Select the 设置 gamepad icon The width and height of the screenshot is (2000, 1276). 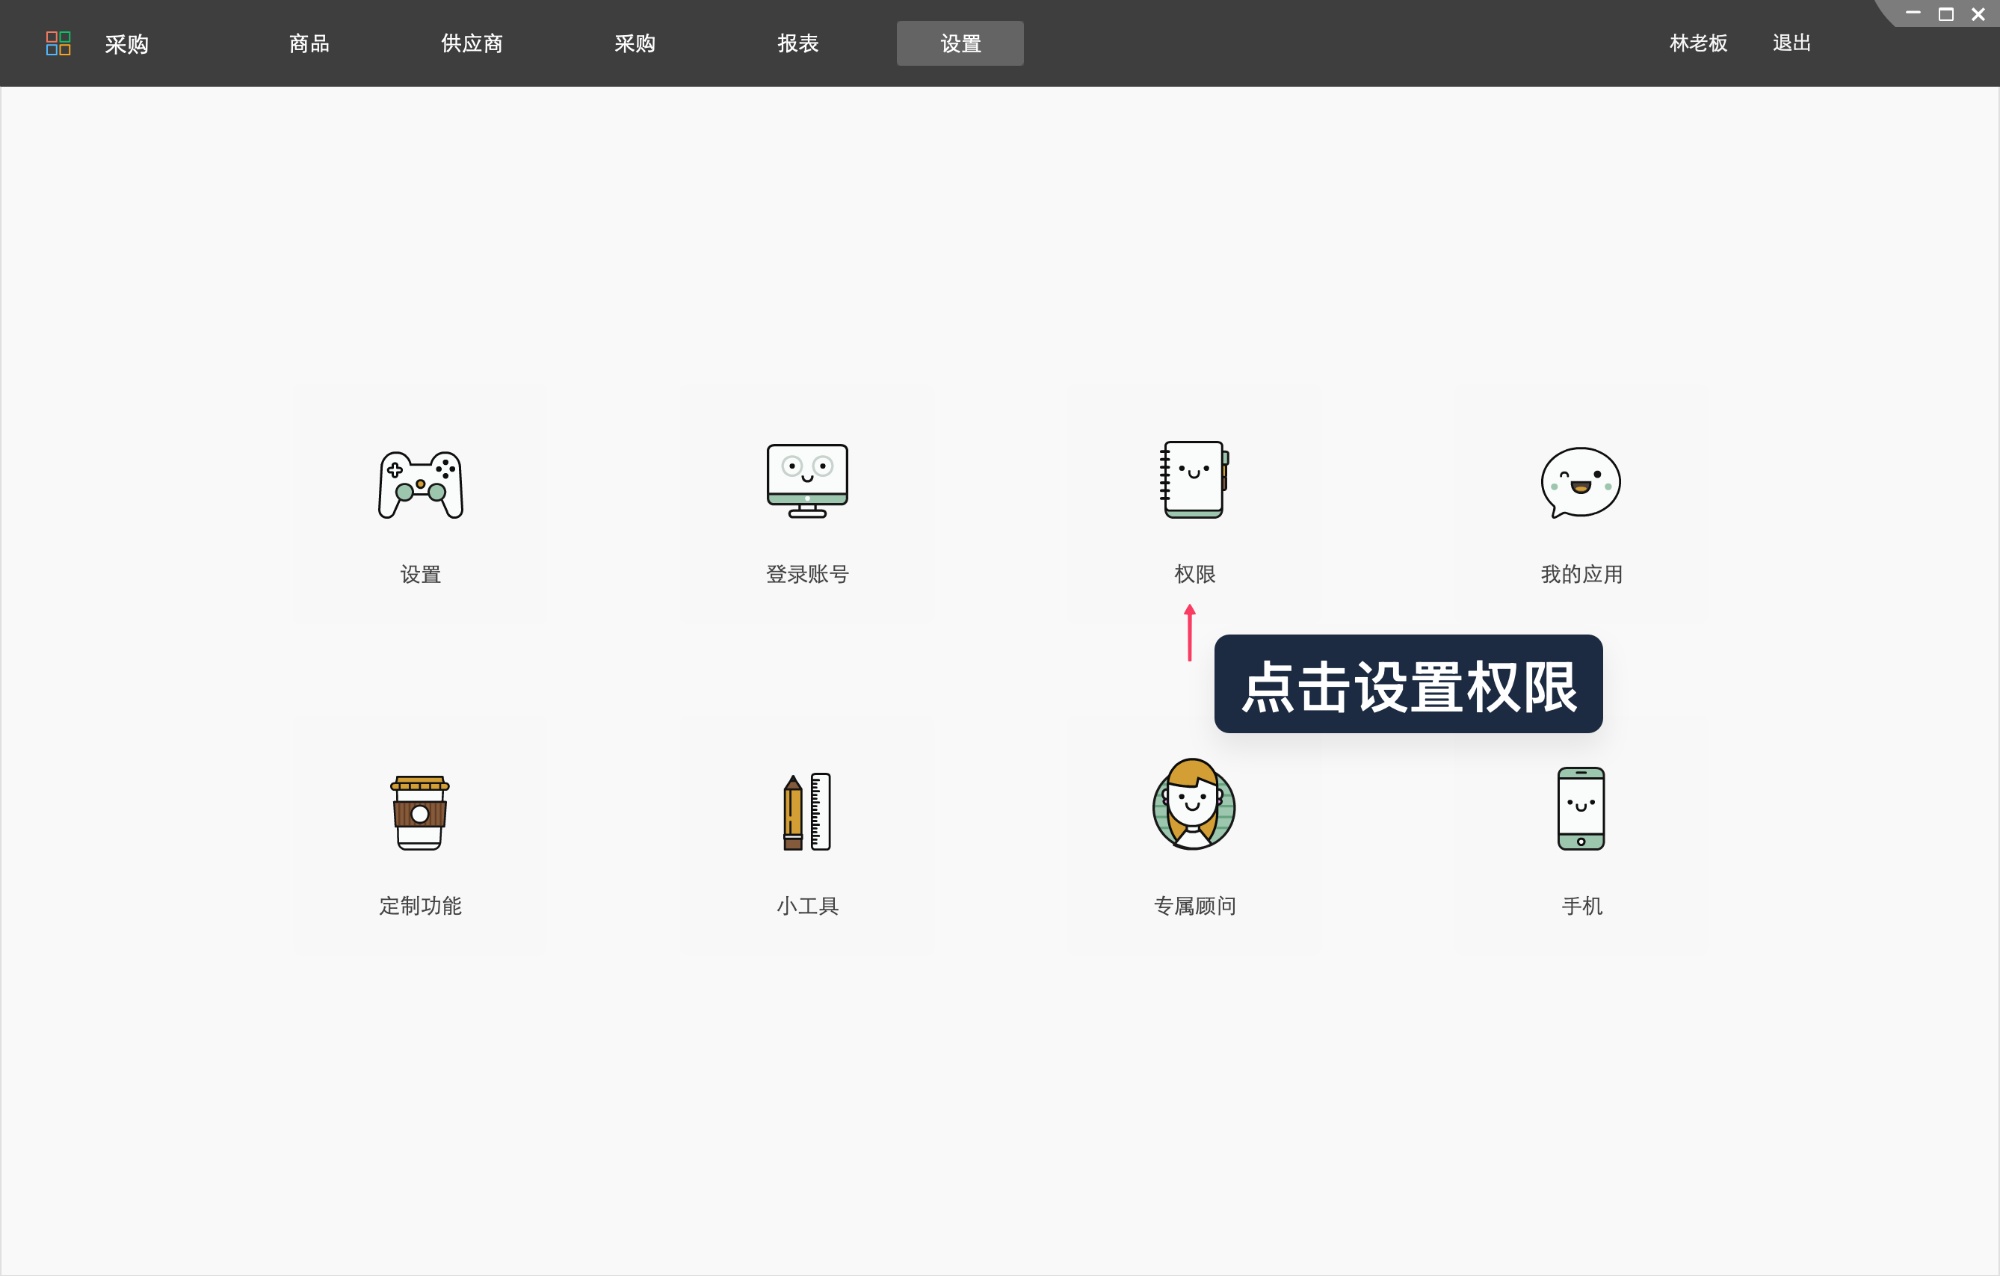coord(420,483)
